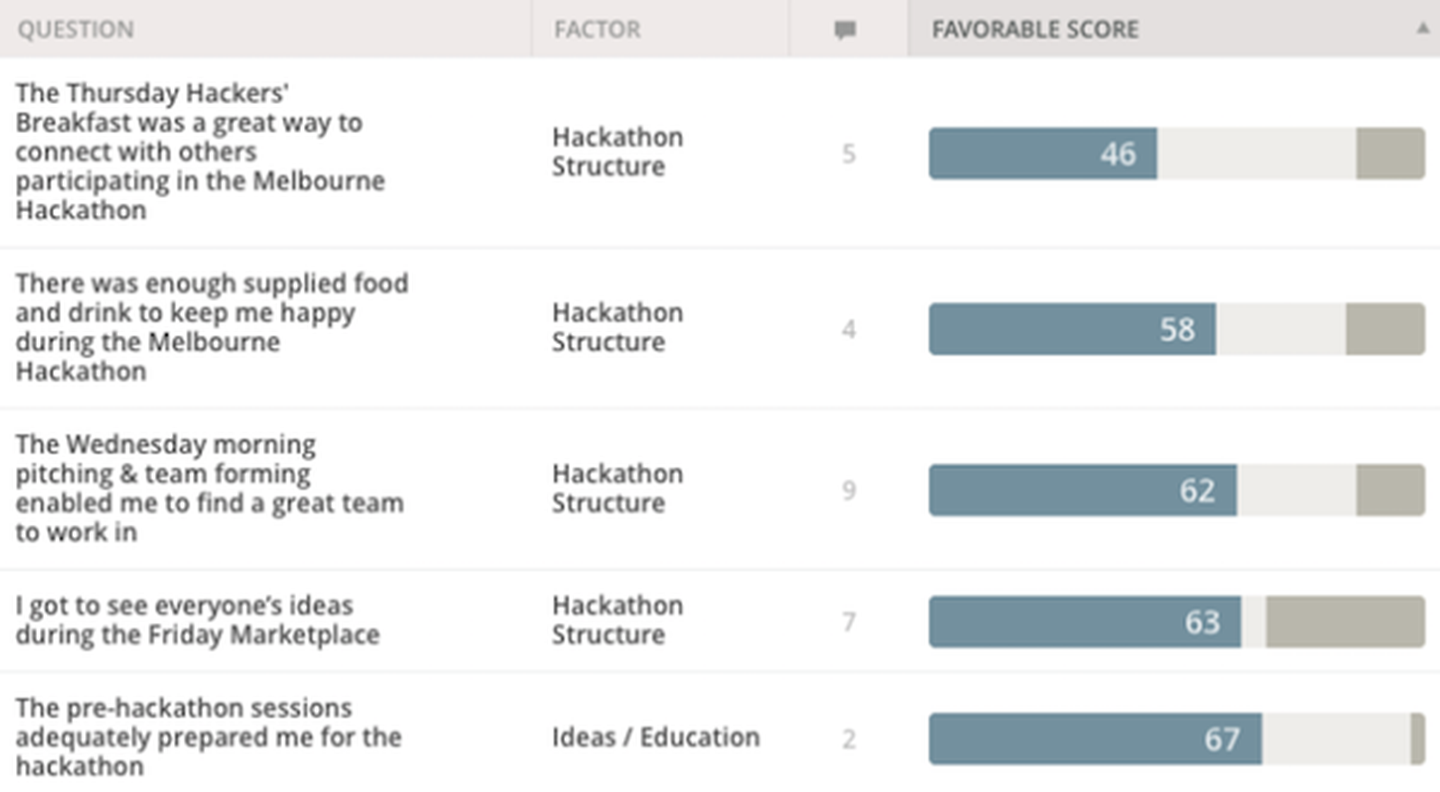The image size is (1440, 792).
Task: Open the Thursday Hackers' Breakfast question
Action: pos(200,152)
